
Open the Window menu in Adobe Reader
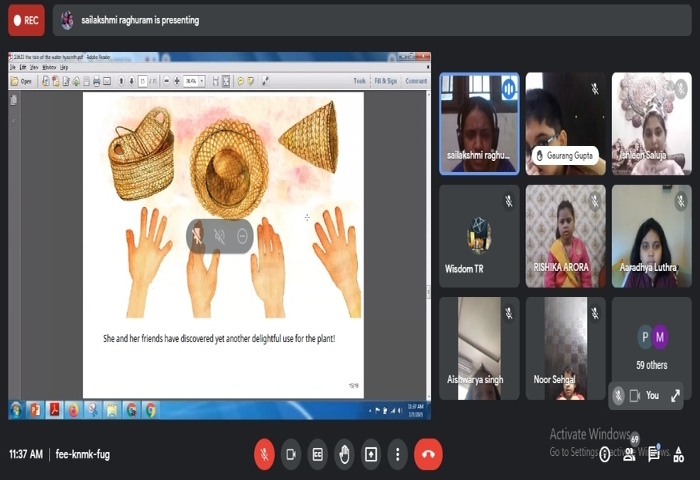(x=49, y=67)
